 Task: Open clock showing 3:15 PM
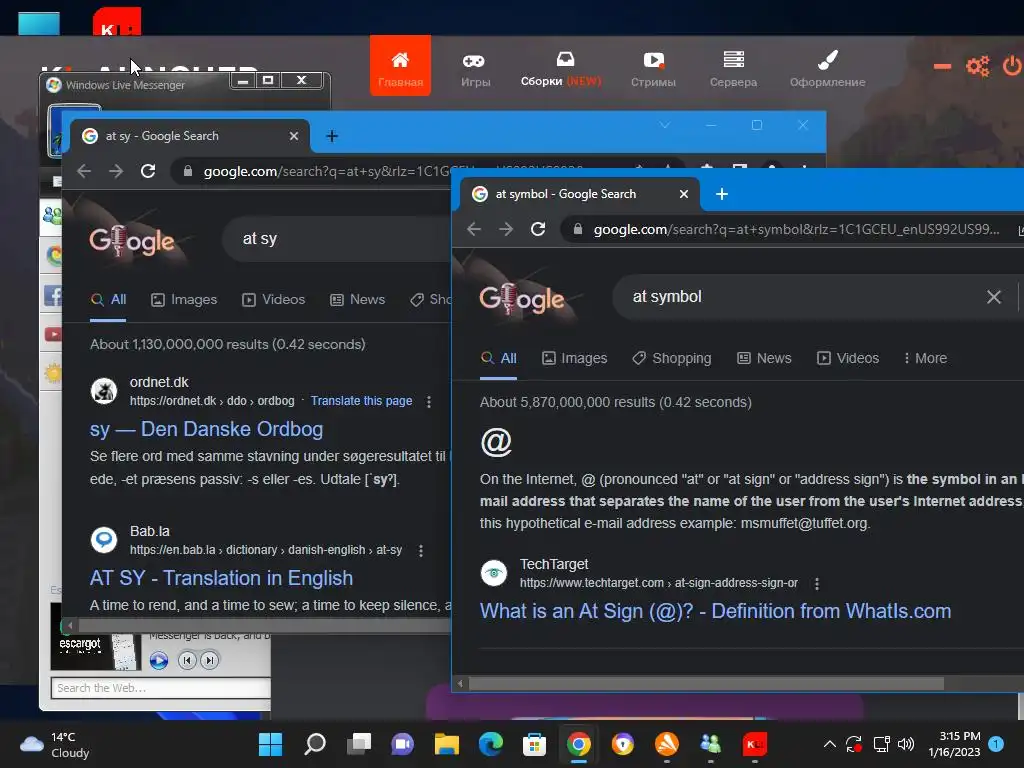955,744
